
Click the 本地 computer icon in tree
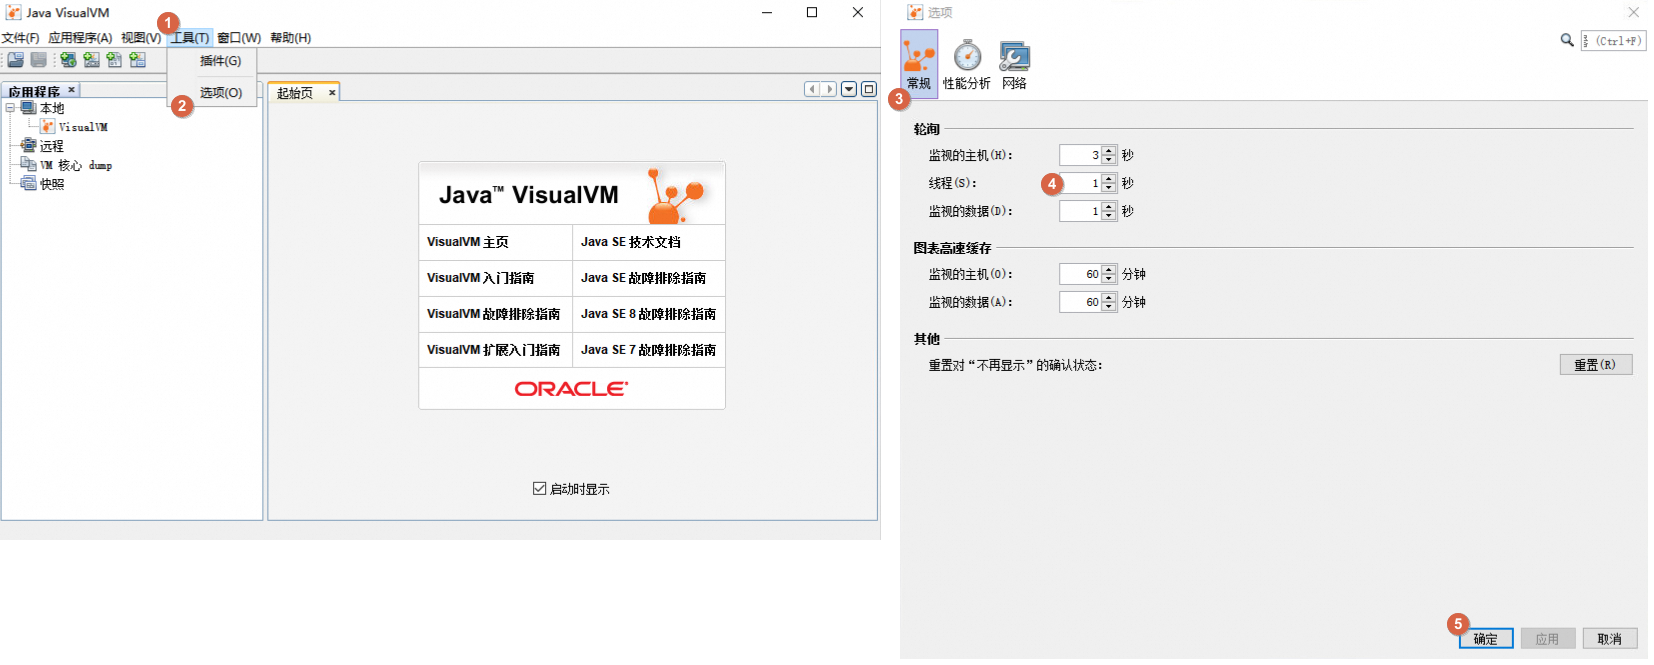(28, 108)
